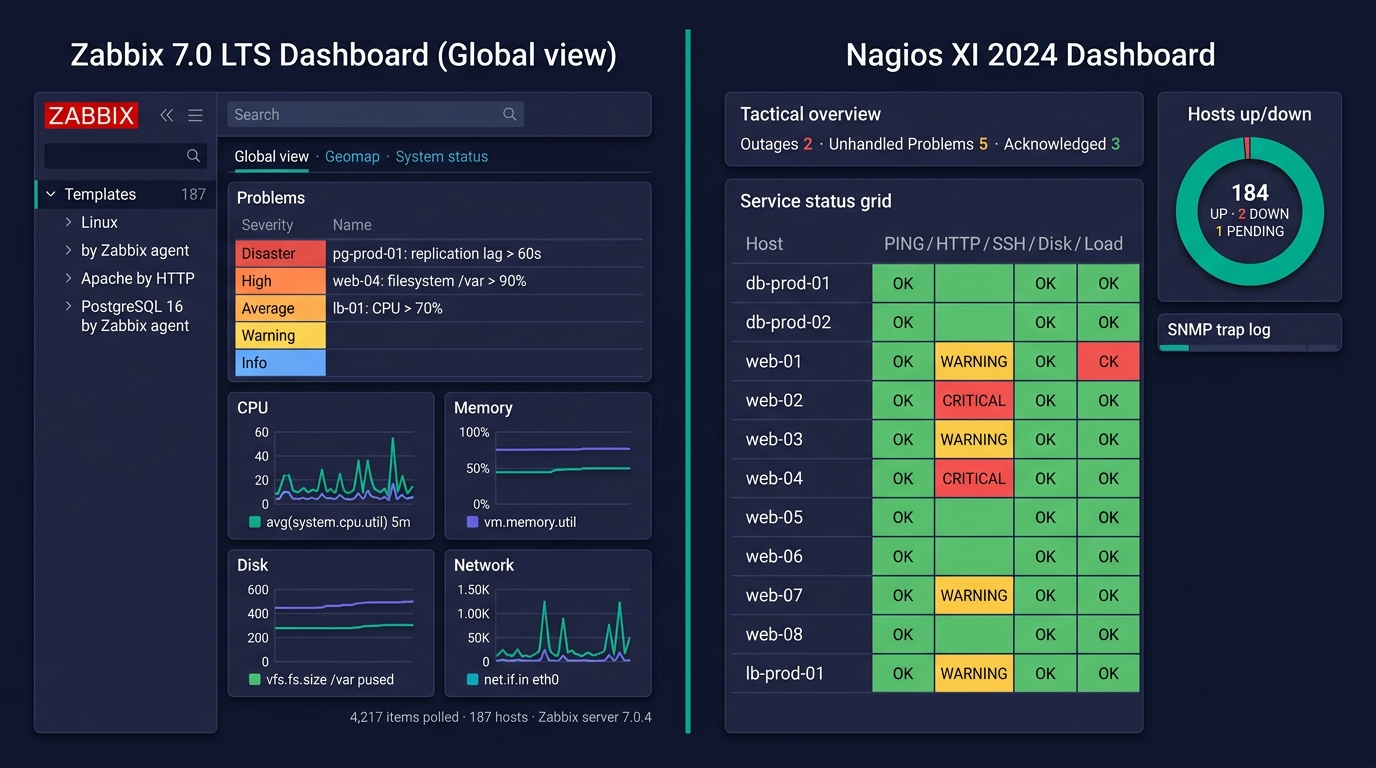Click web-06 PING OK cell
The height and width of the screenshot is (768, 1376).
click(x=903, y=557)
